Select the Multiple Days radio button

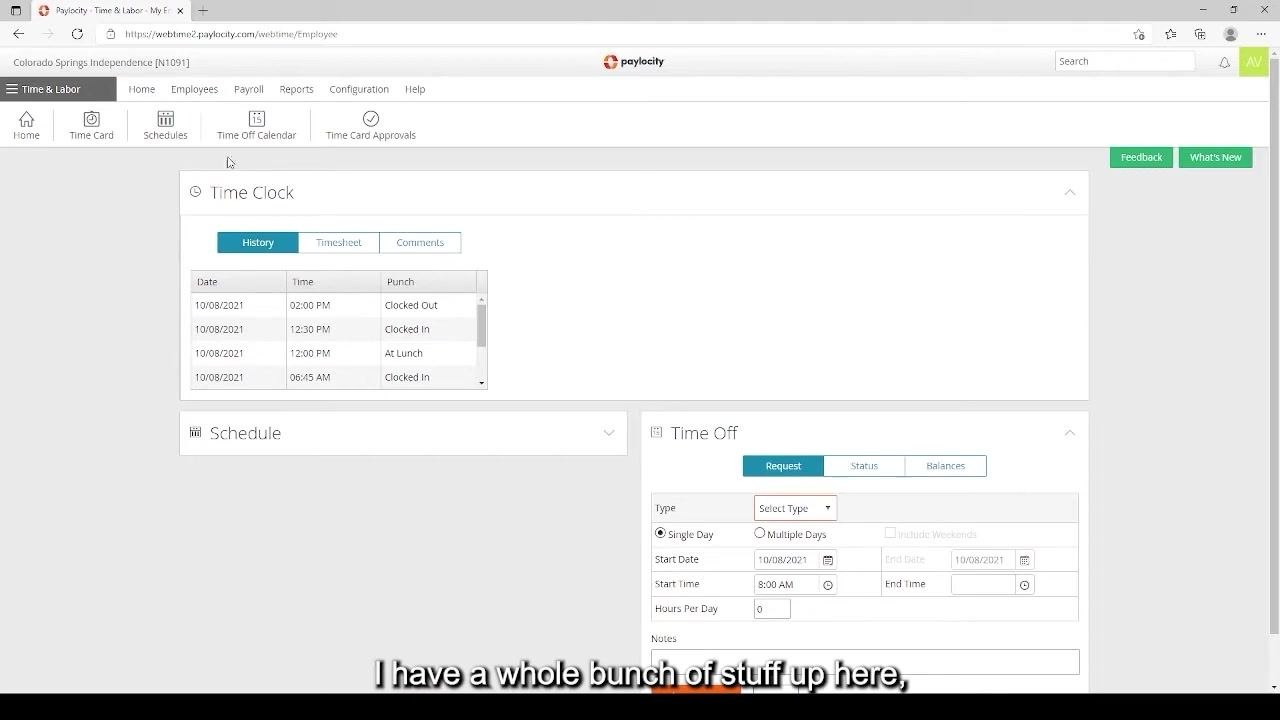760,533
